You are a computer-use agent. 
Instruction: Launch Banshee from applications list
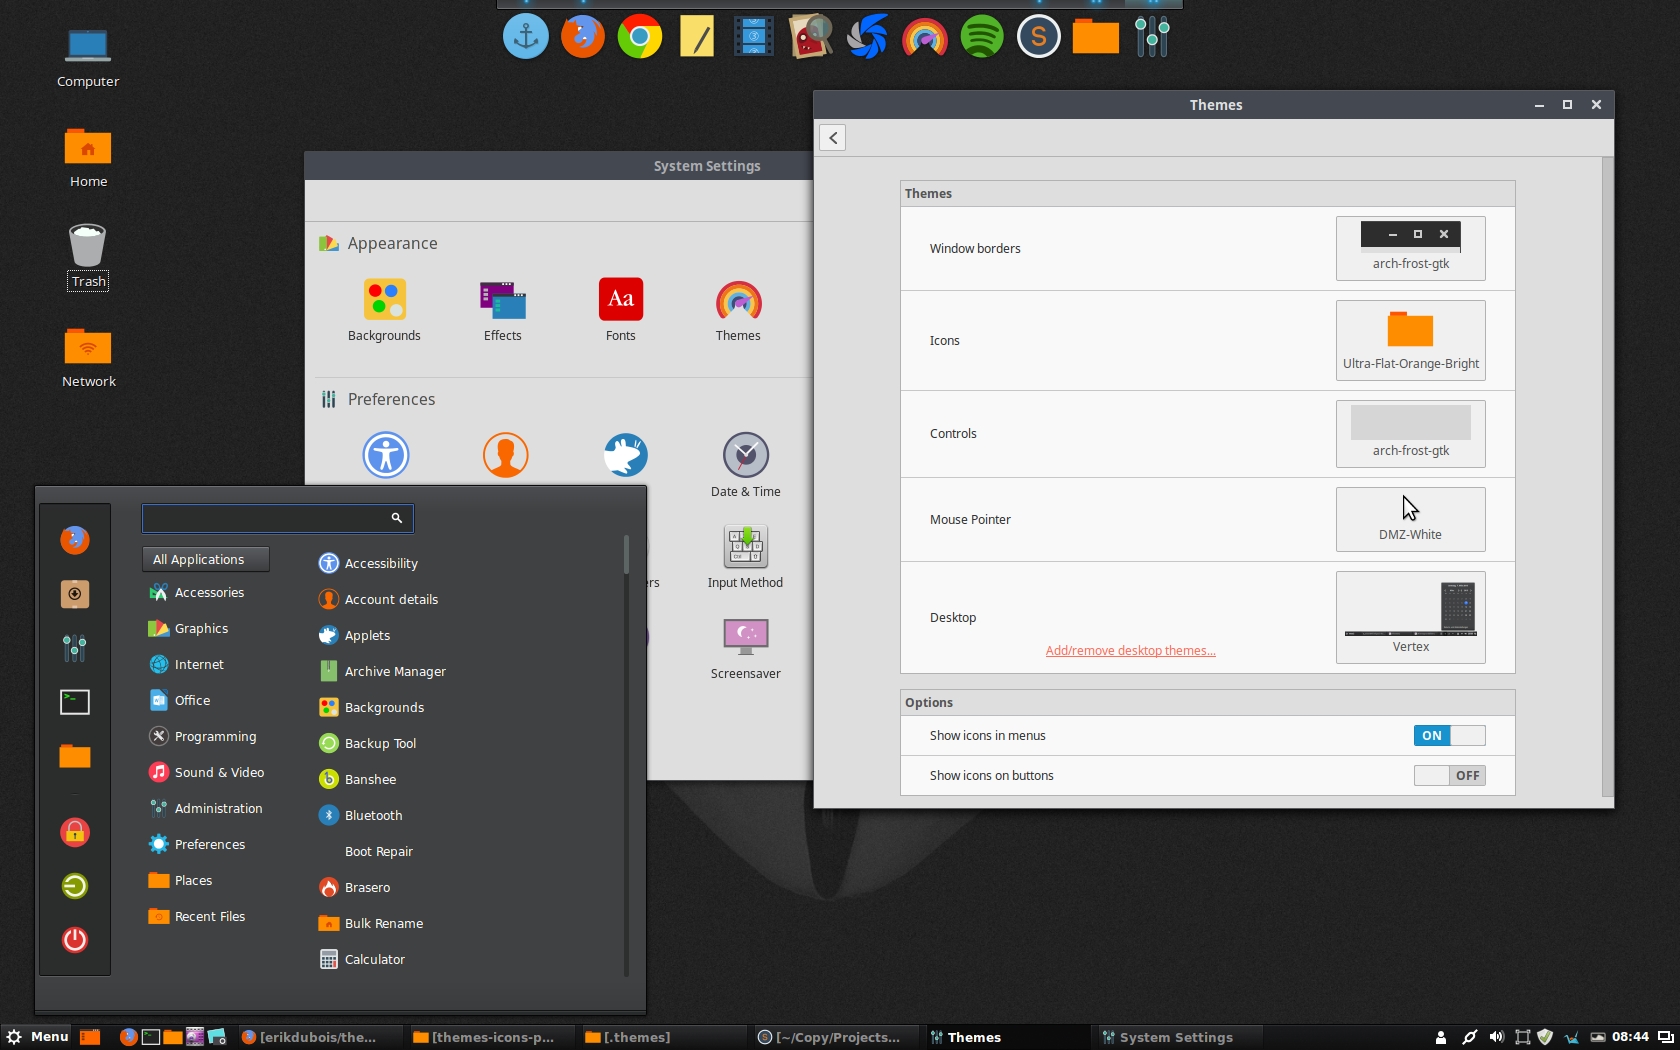[358, 780]
